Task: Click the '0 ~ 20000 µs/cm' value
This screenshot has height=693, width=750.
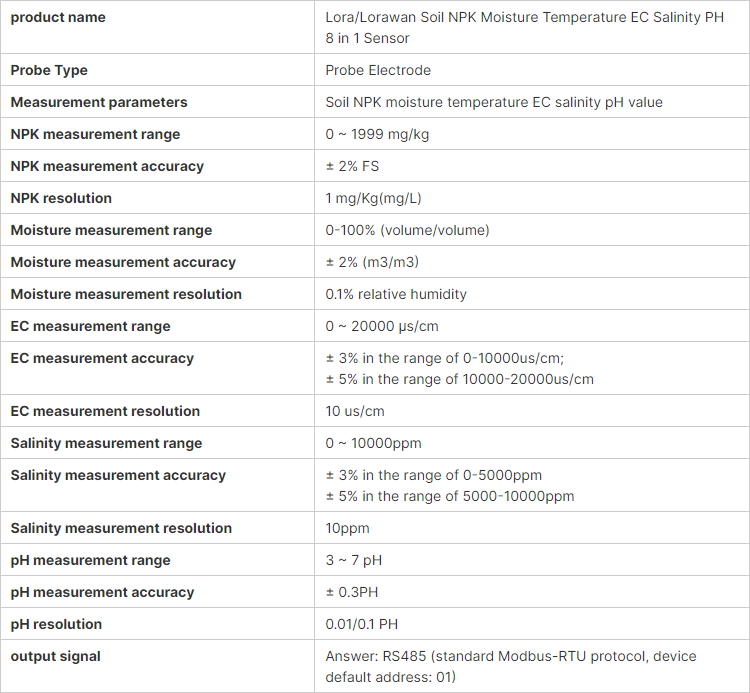Action: (382, 326)
